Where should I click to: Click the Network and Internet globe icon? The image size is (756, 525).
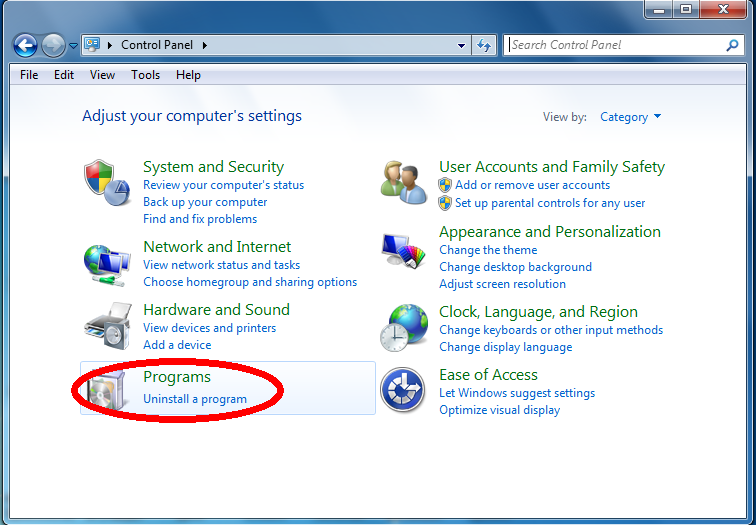coord(107,266)
